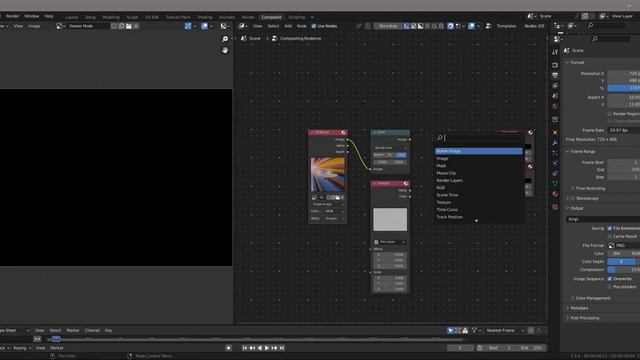
Task: Toggle the auto-keying record button
Action: click(x=229, y=348)
